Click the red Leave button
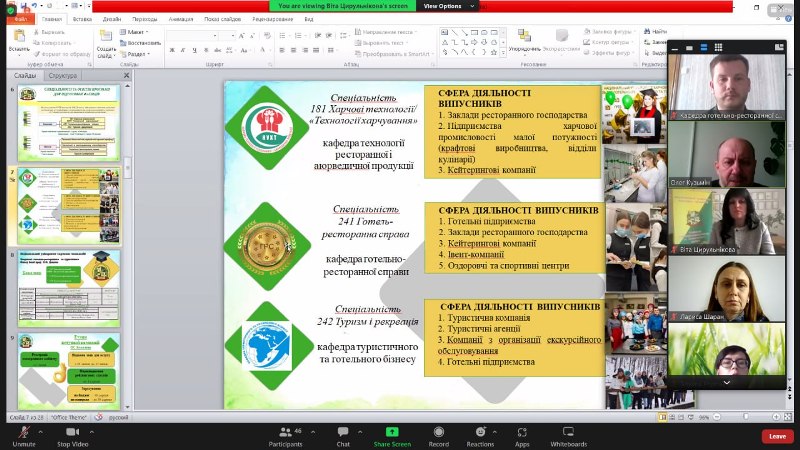The image size is (800, 450). click(x=777, y=436)
